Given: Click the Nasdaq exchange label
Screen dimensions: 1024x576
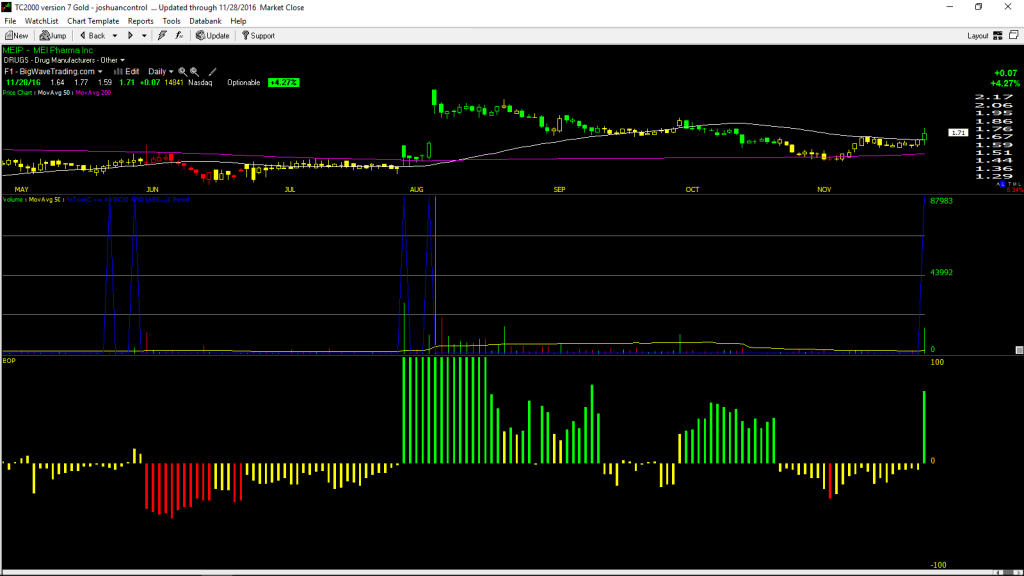Looking at the screenshot, I should tap(200, 83).
